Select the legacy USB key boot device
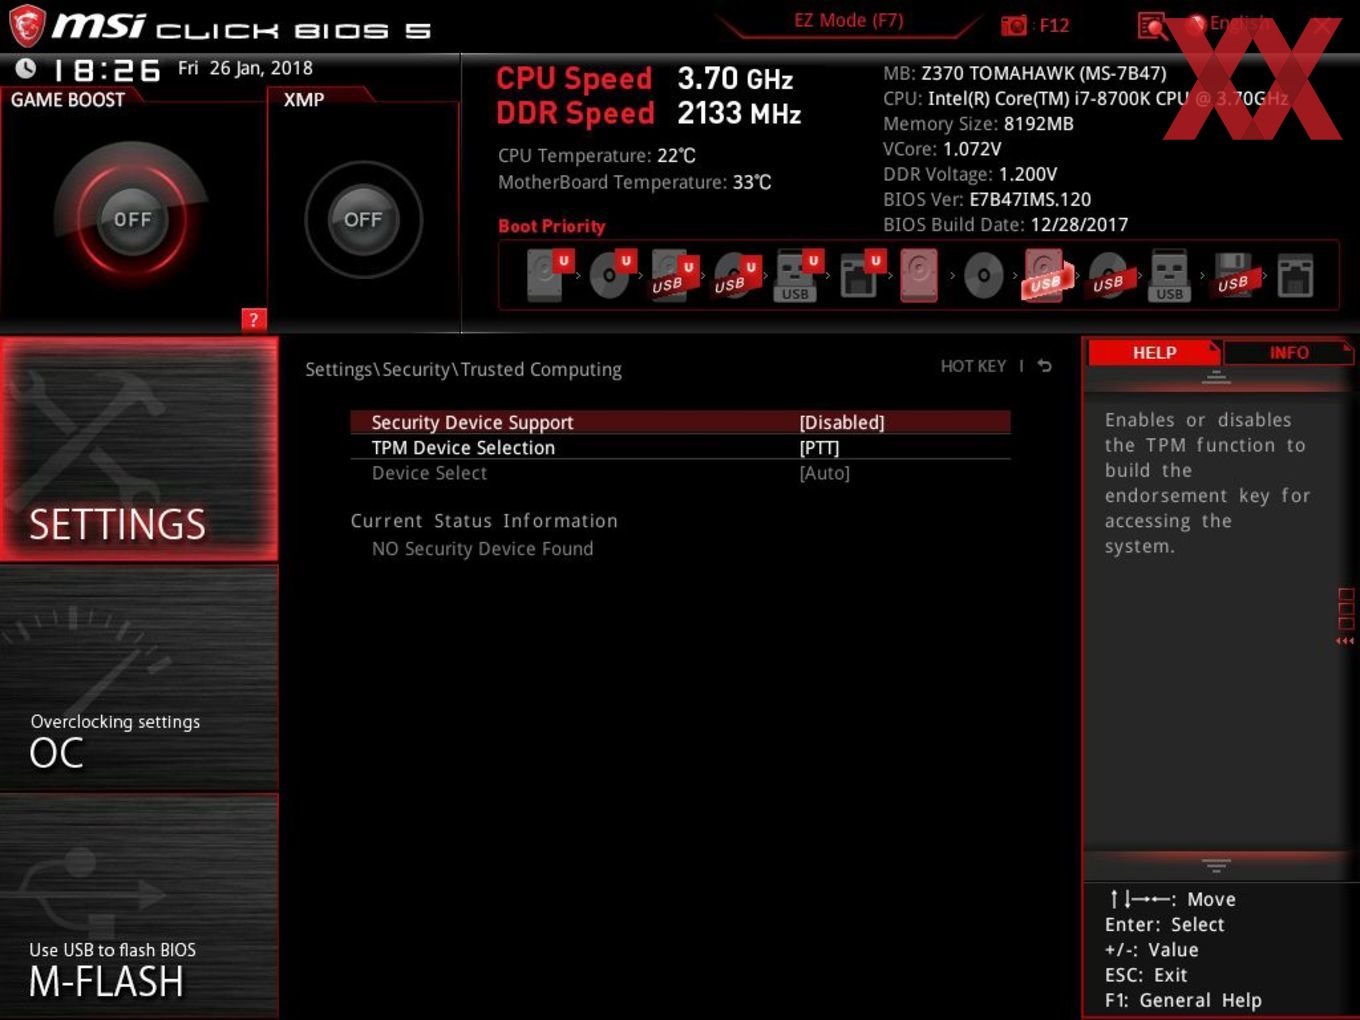The image size is (1360, 1020). (1169, 275)
